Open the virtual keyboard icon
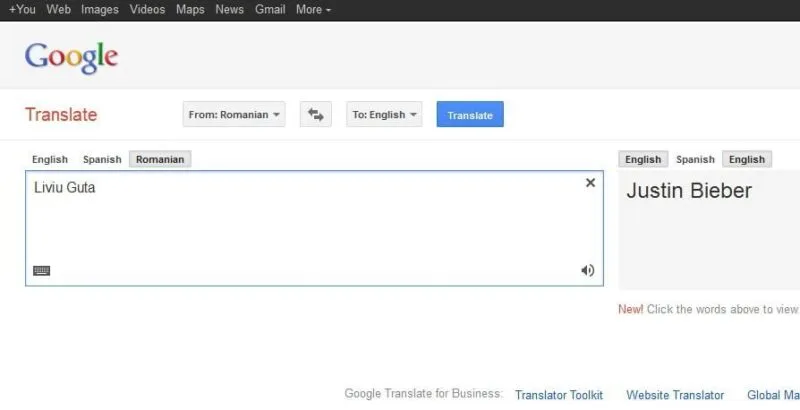Image resolution: width=800 pixels, height=410 pixels. tap(42, 271)
